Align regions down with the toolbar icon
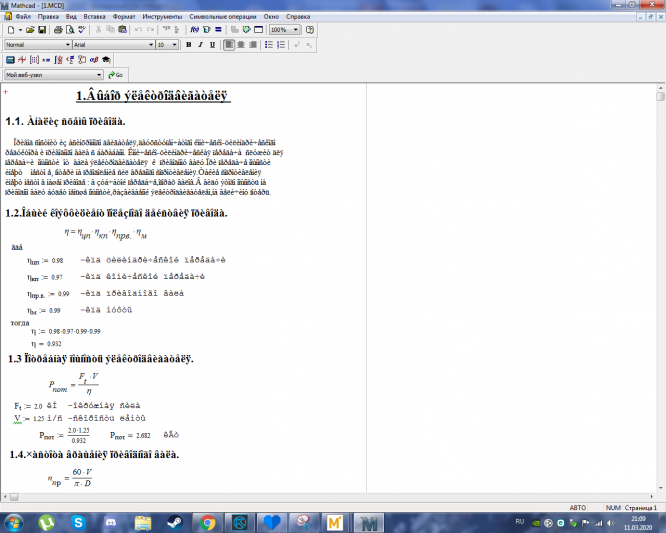This screenshot has width=666, height=533. [177, 30]
